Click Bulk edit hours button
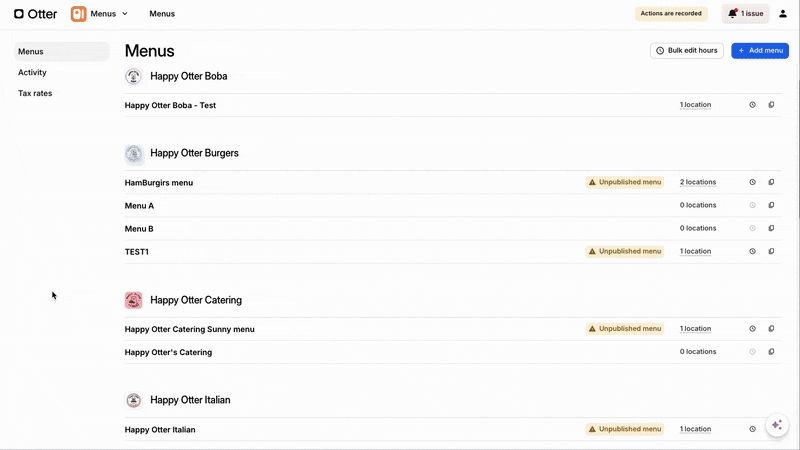 coord(686,50)
